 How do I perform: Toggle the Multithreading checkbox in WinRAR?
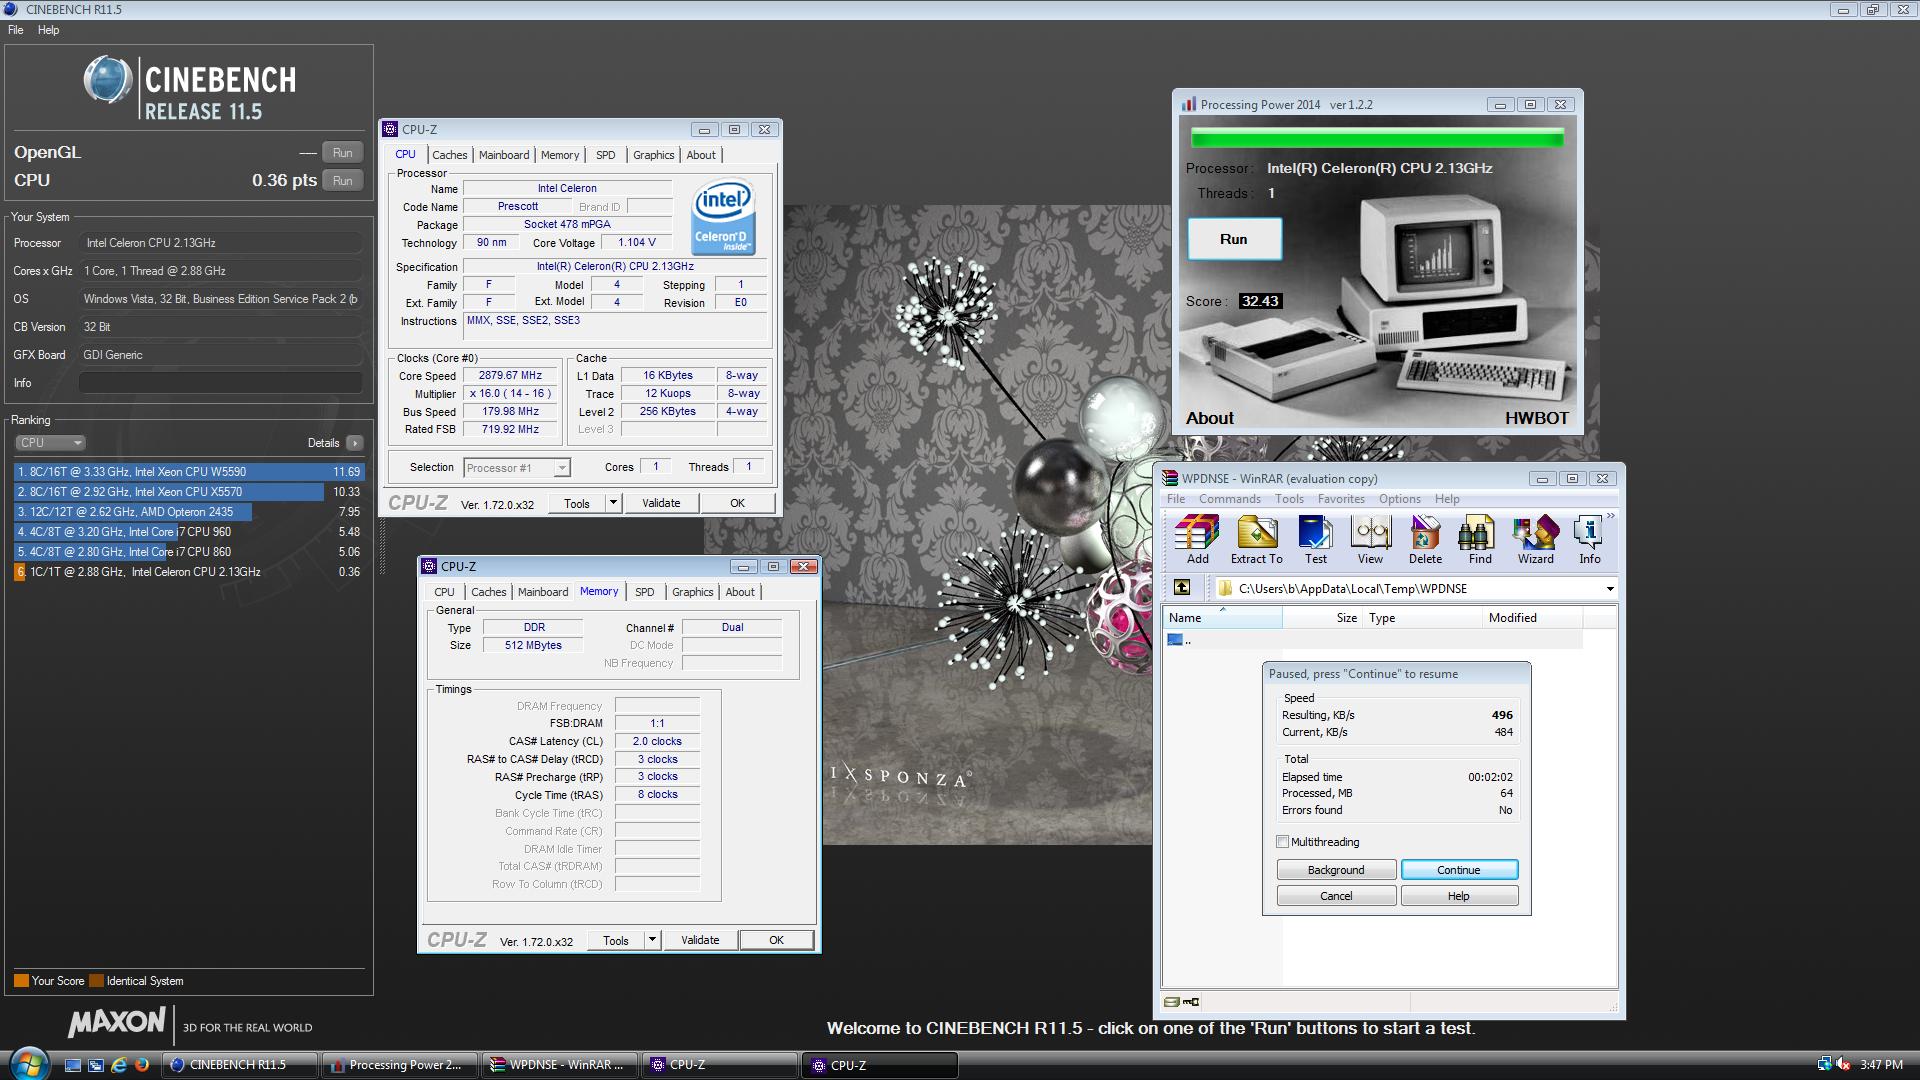[1283, 842]
